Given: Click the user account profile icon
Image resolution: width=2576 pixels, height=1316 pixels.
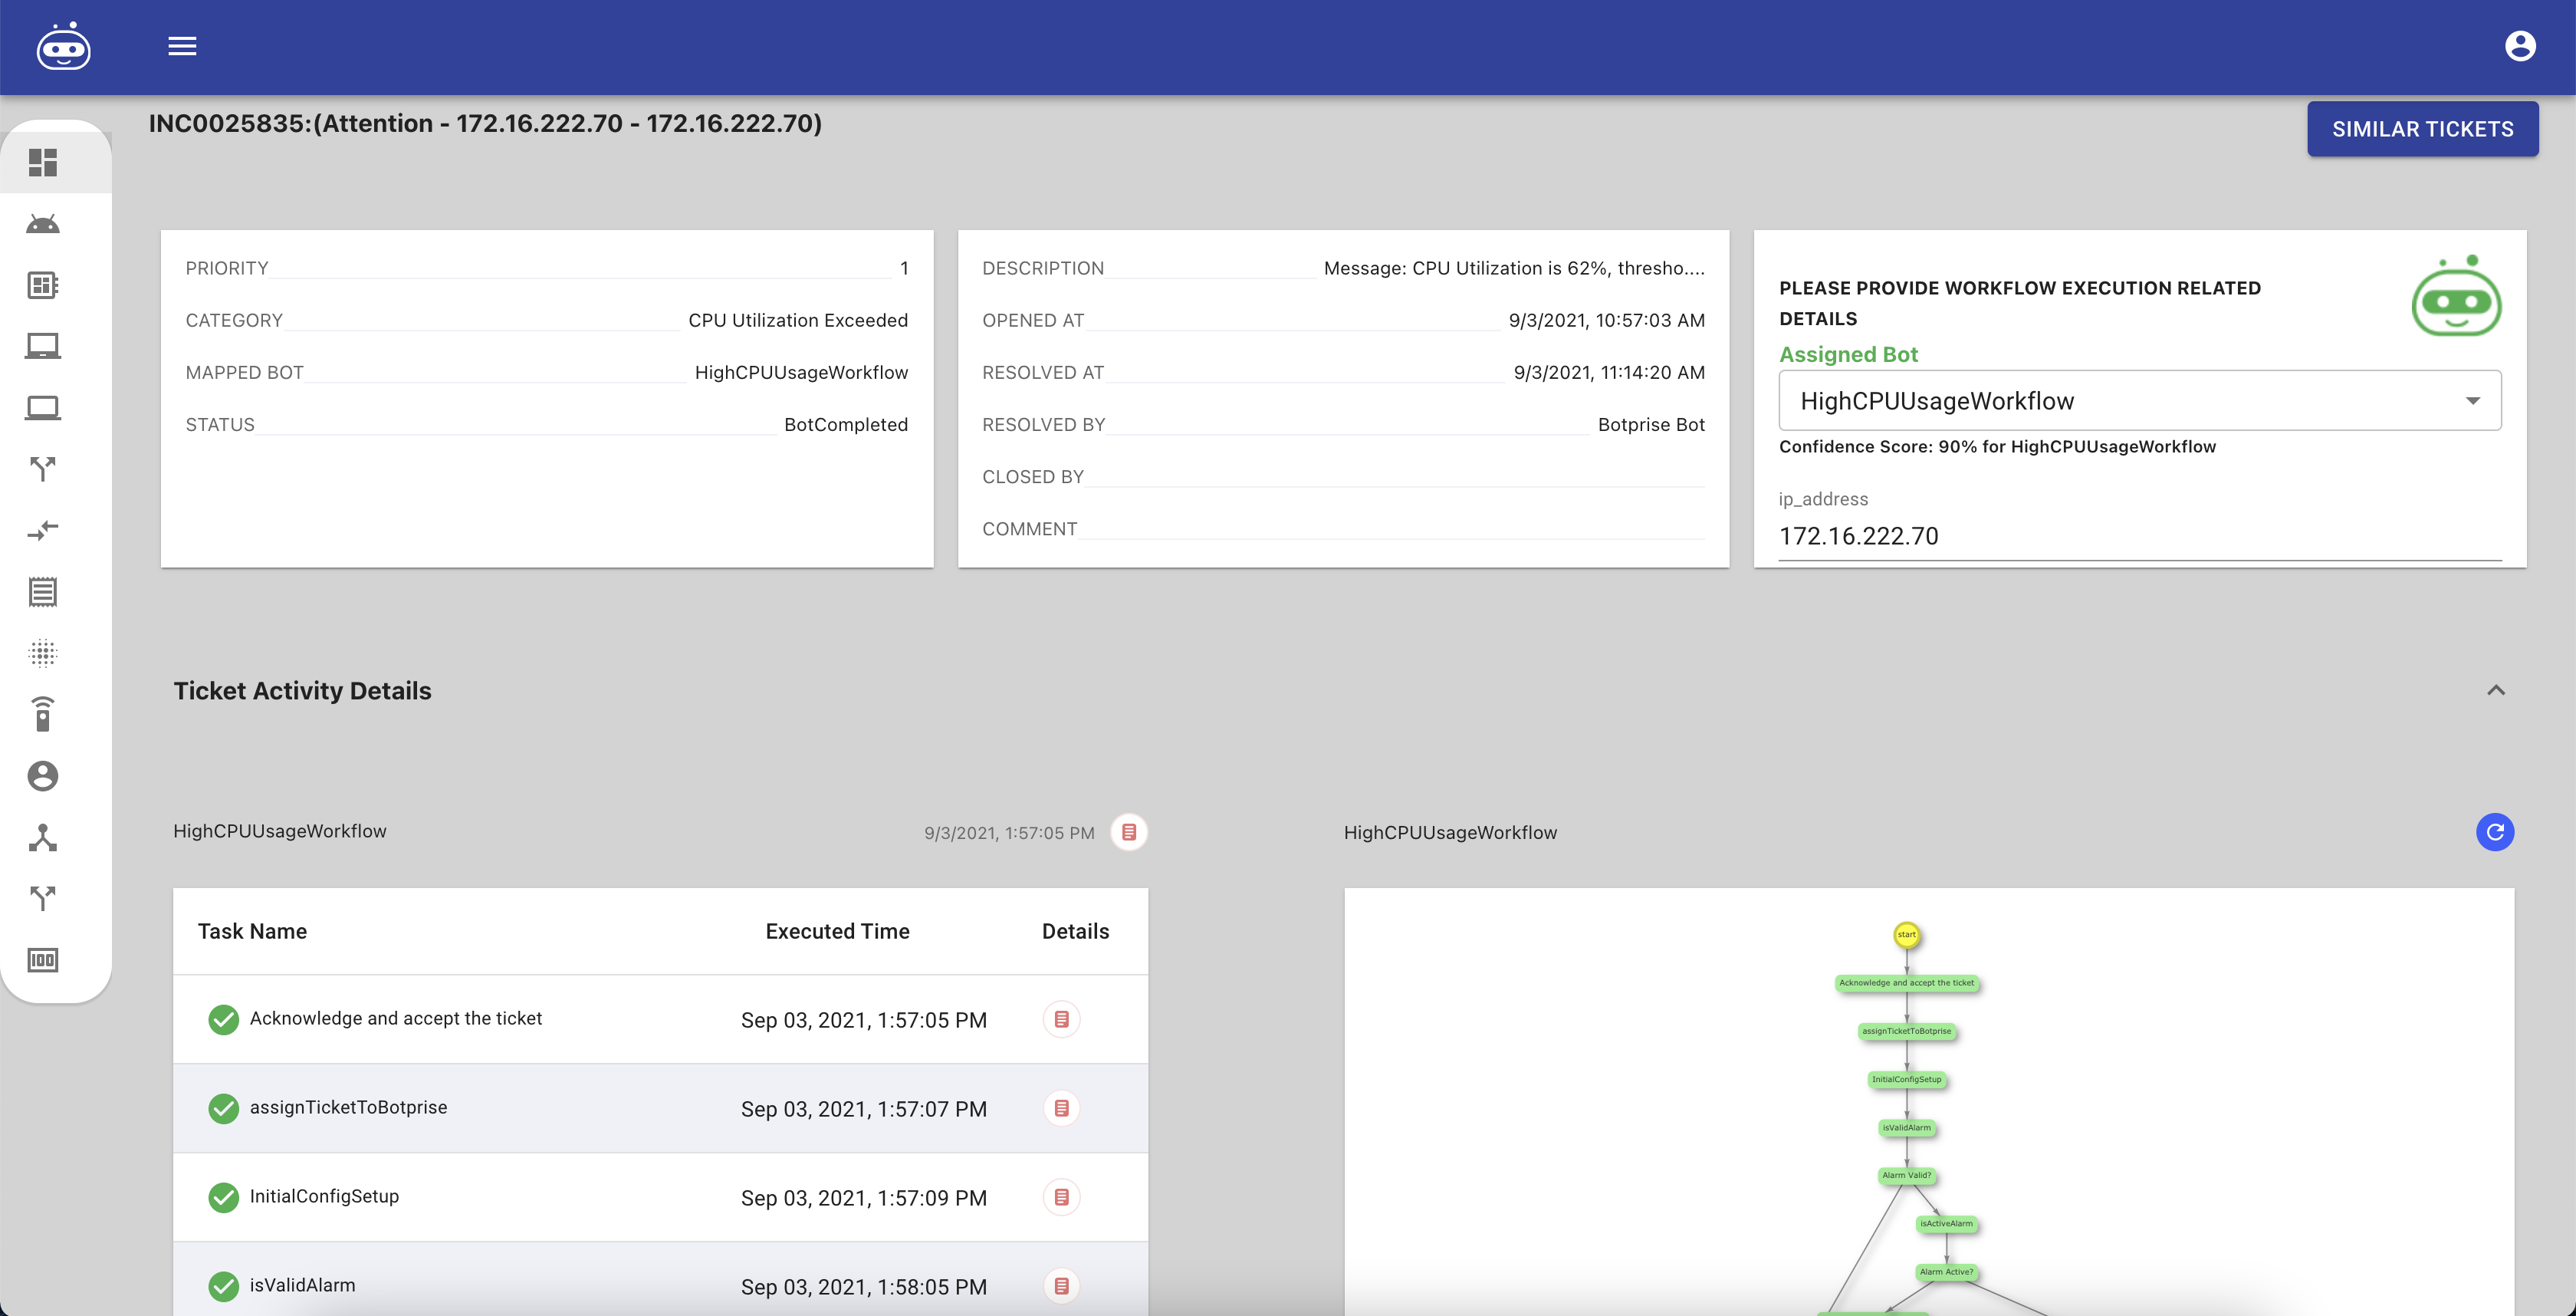Looking at the screenshot, I should [x=2521, y=45].
